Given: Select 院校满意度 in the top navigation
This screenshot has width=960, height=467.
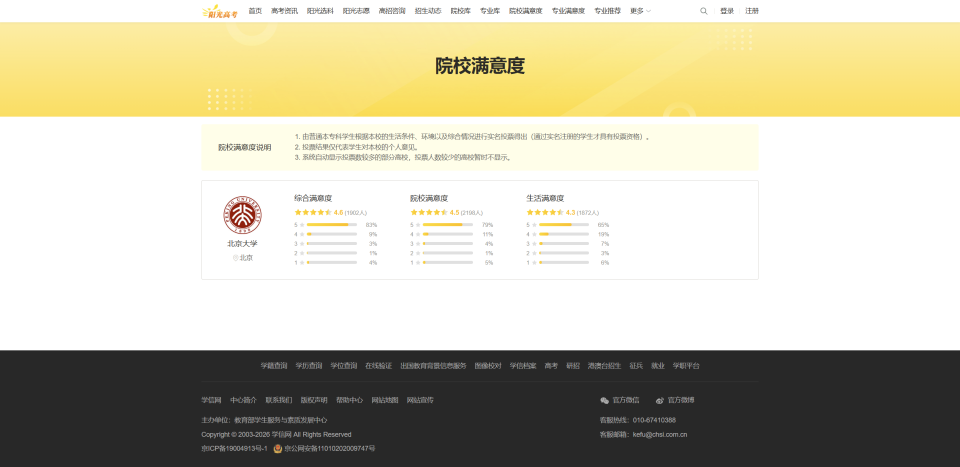Looking at the screenshot, I should (526, 11).
